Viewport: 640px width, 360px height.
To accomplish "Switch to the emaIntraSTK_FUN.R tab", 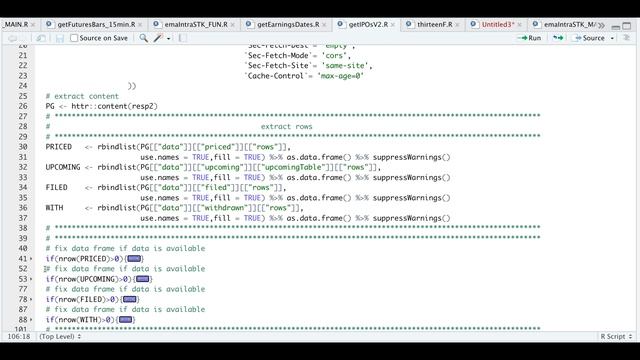I will [x=196, y=24].
